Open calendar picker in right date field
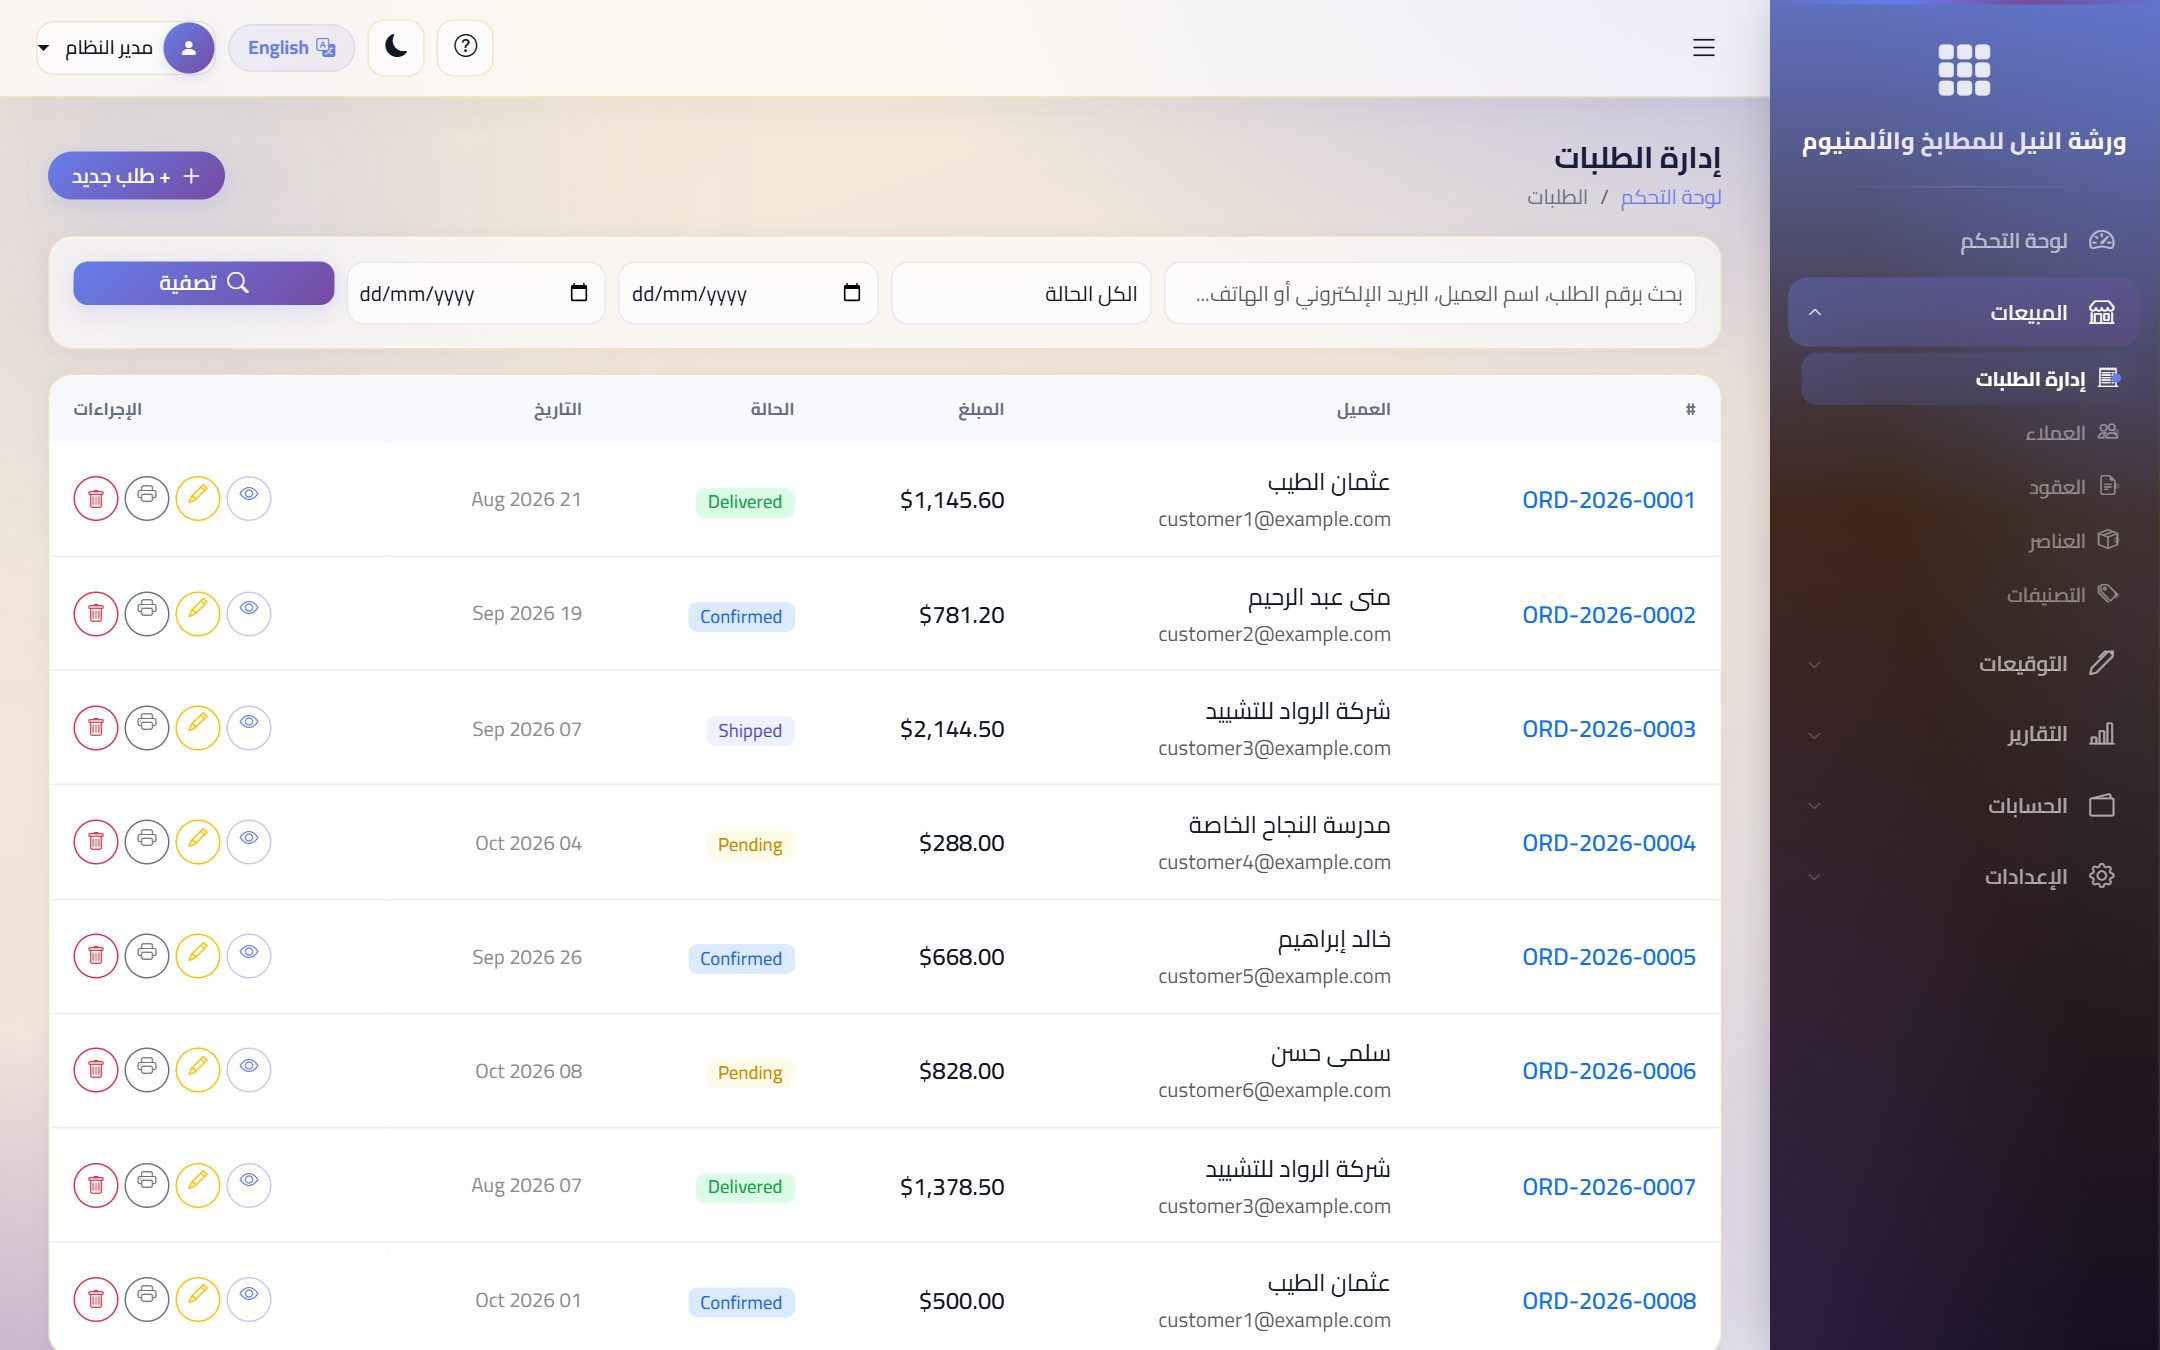 (x=852, y=293)
